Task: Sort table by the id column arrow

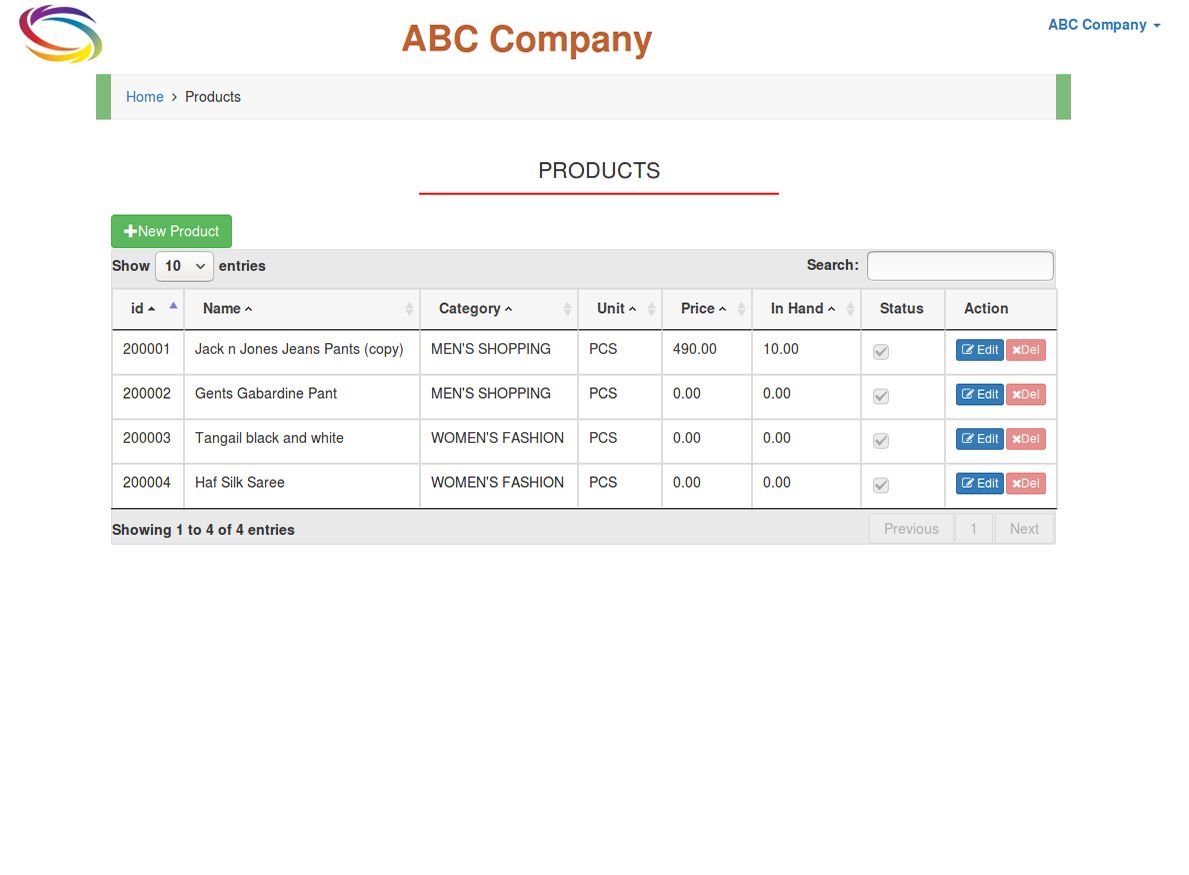Action: 173,306
